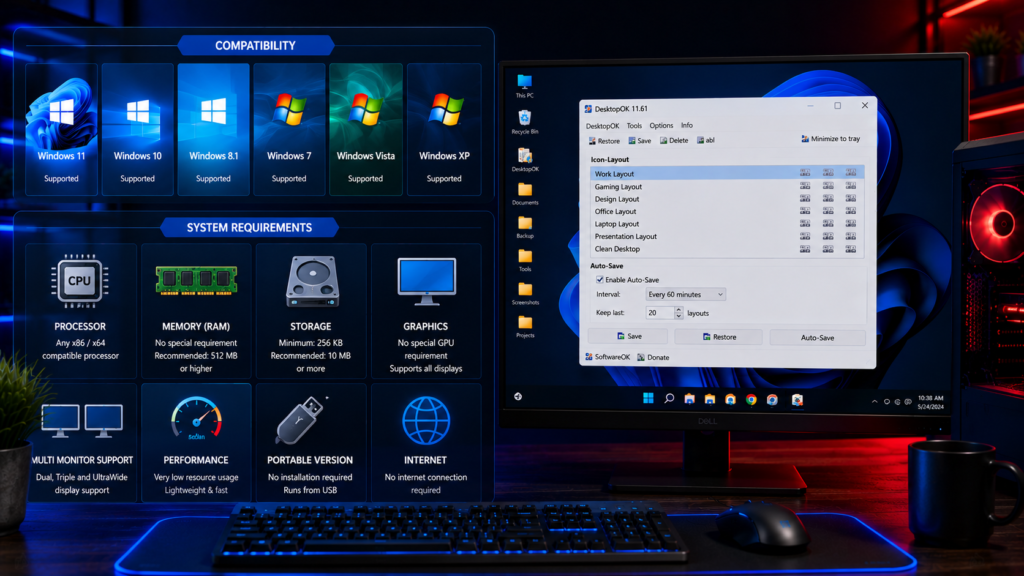The height and width of the screenshot is (576, 1024).
Task: Click the DesktopOK desktop shortcut
Action: 525,159
